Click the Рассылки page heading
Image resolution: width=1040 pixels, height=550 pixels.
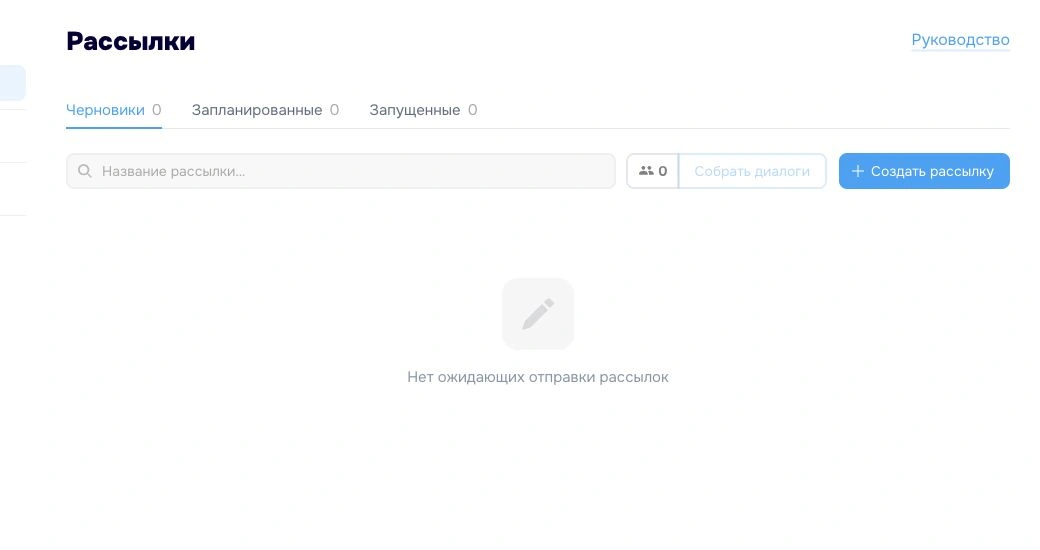[131, 41]
